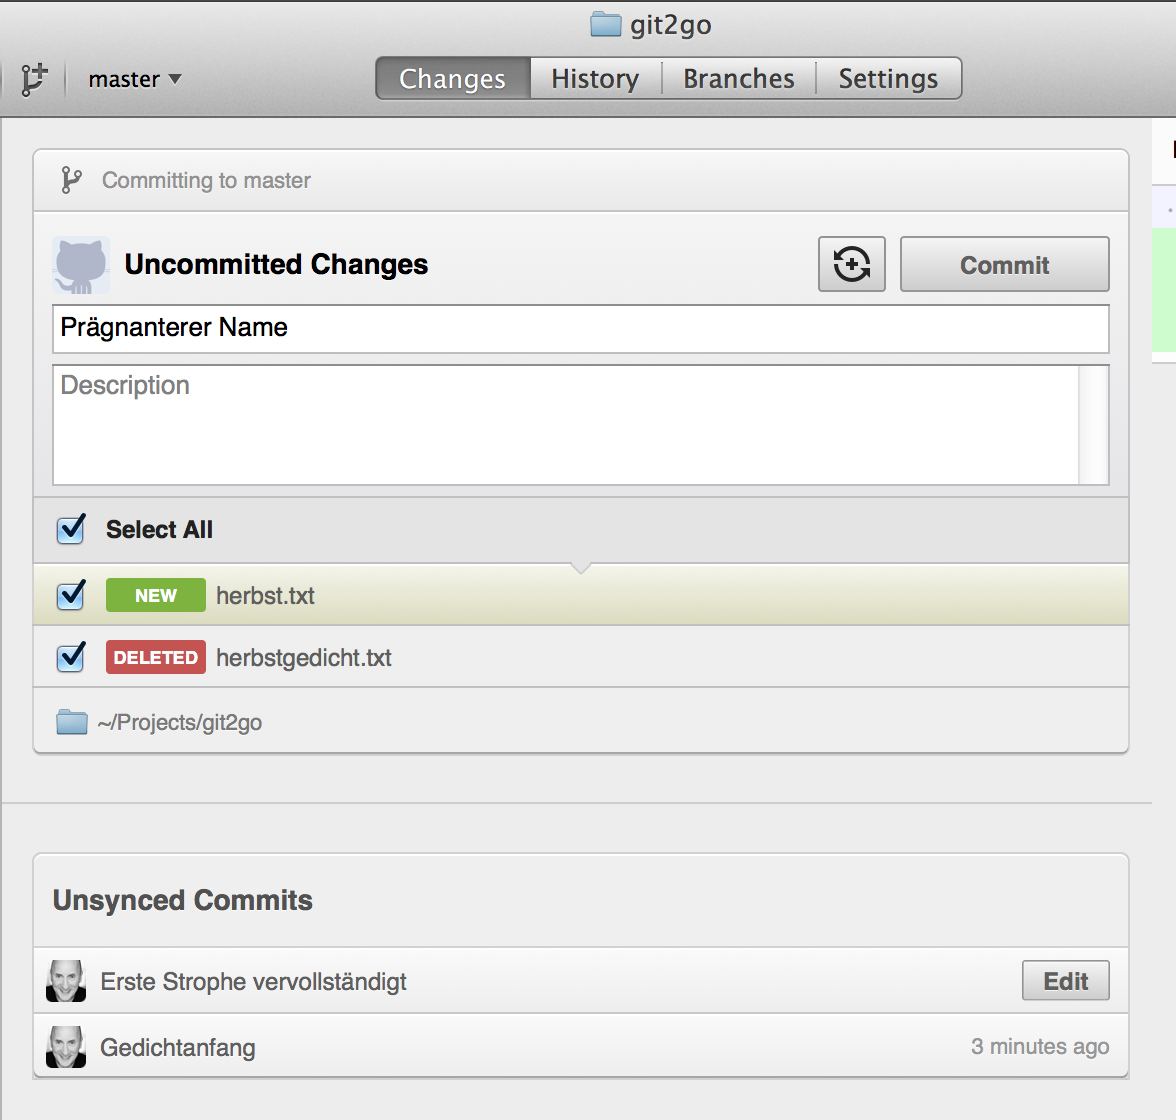Uncheck the herbst.txt file checkbox

pos(71,595)
